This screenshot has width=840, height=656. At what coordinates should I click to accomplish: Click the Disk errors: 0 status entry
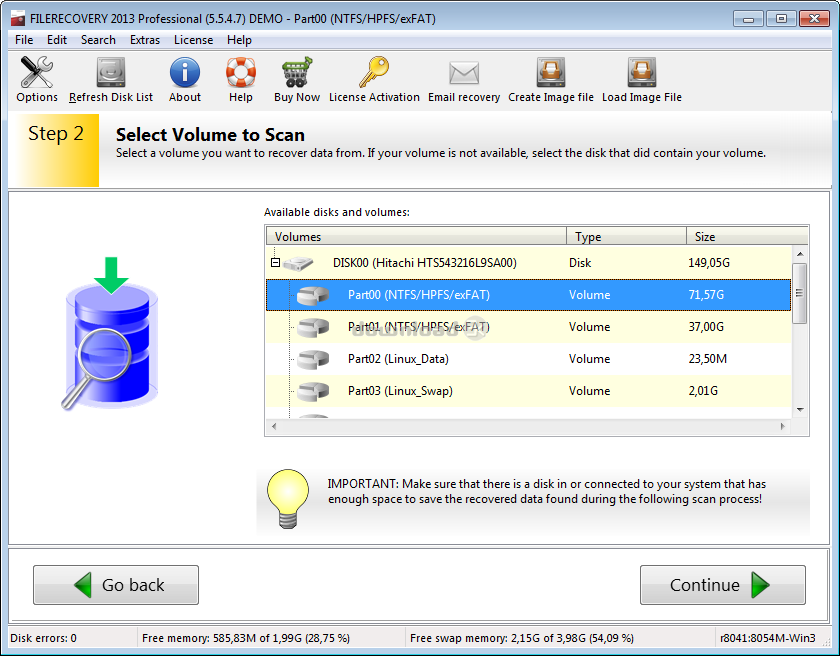(43, 638)
